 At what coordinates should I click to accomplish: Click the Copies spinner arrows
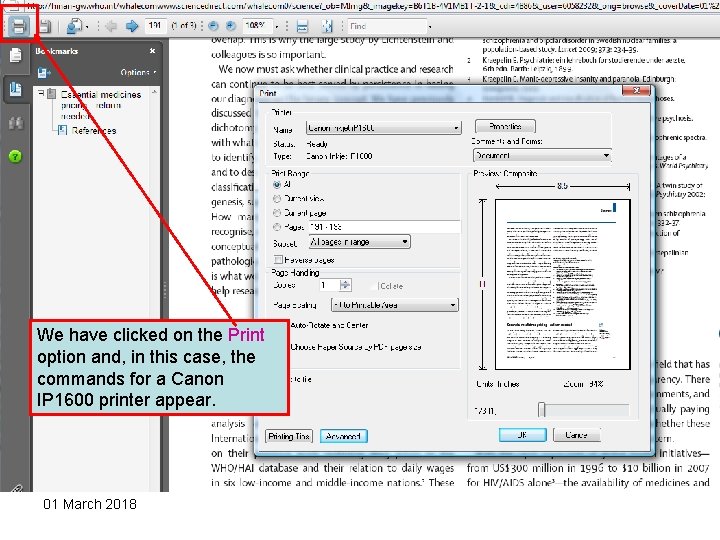pyautogui.click(x=345, y=285)
